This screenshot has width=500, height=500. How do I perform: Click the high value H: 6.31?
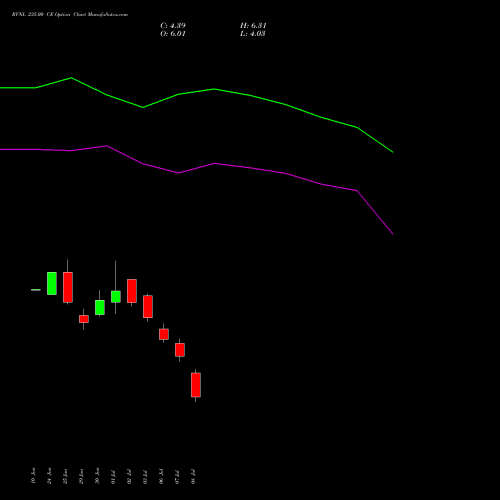[x=253, y=26]
